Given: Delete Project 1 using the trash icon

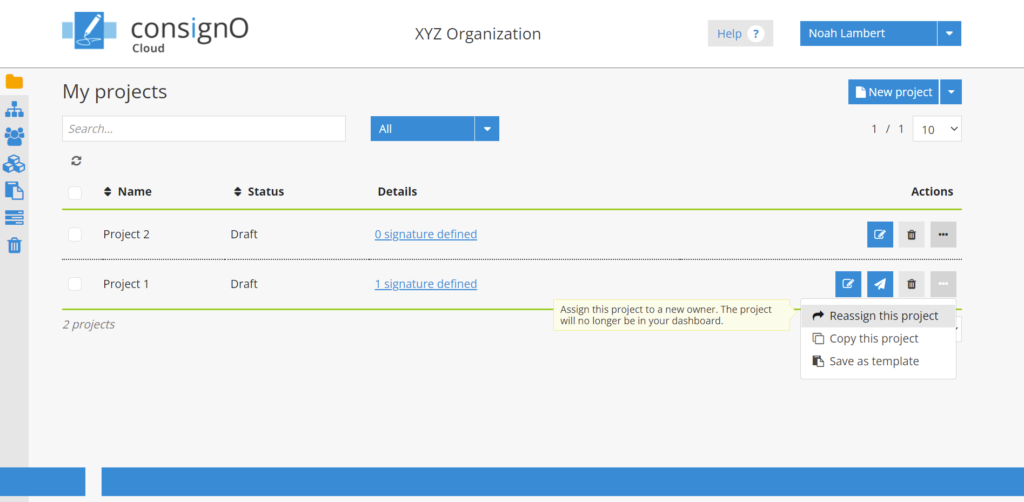Looking at the screenshot, I should tap(911, 284).
